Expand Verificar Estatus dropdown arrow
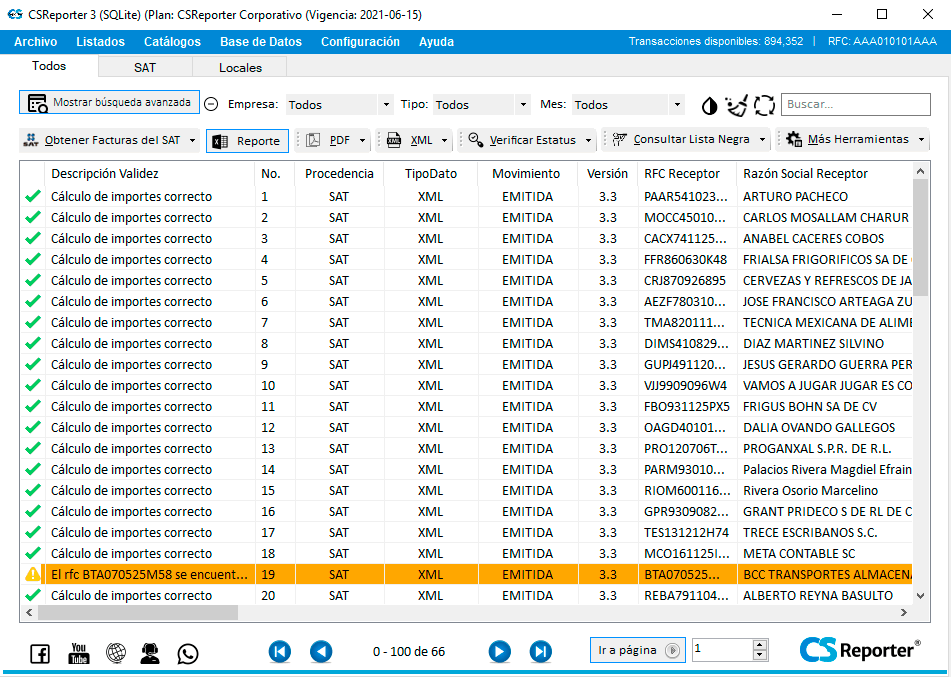The width and height of the screenshot is (951, 677). [x=588, y=140]
